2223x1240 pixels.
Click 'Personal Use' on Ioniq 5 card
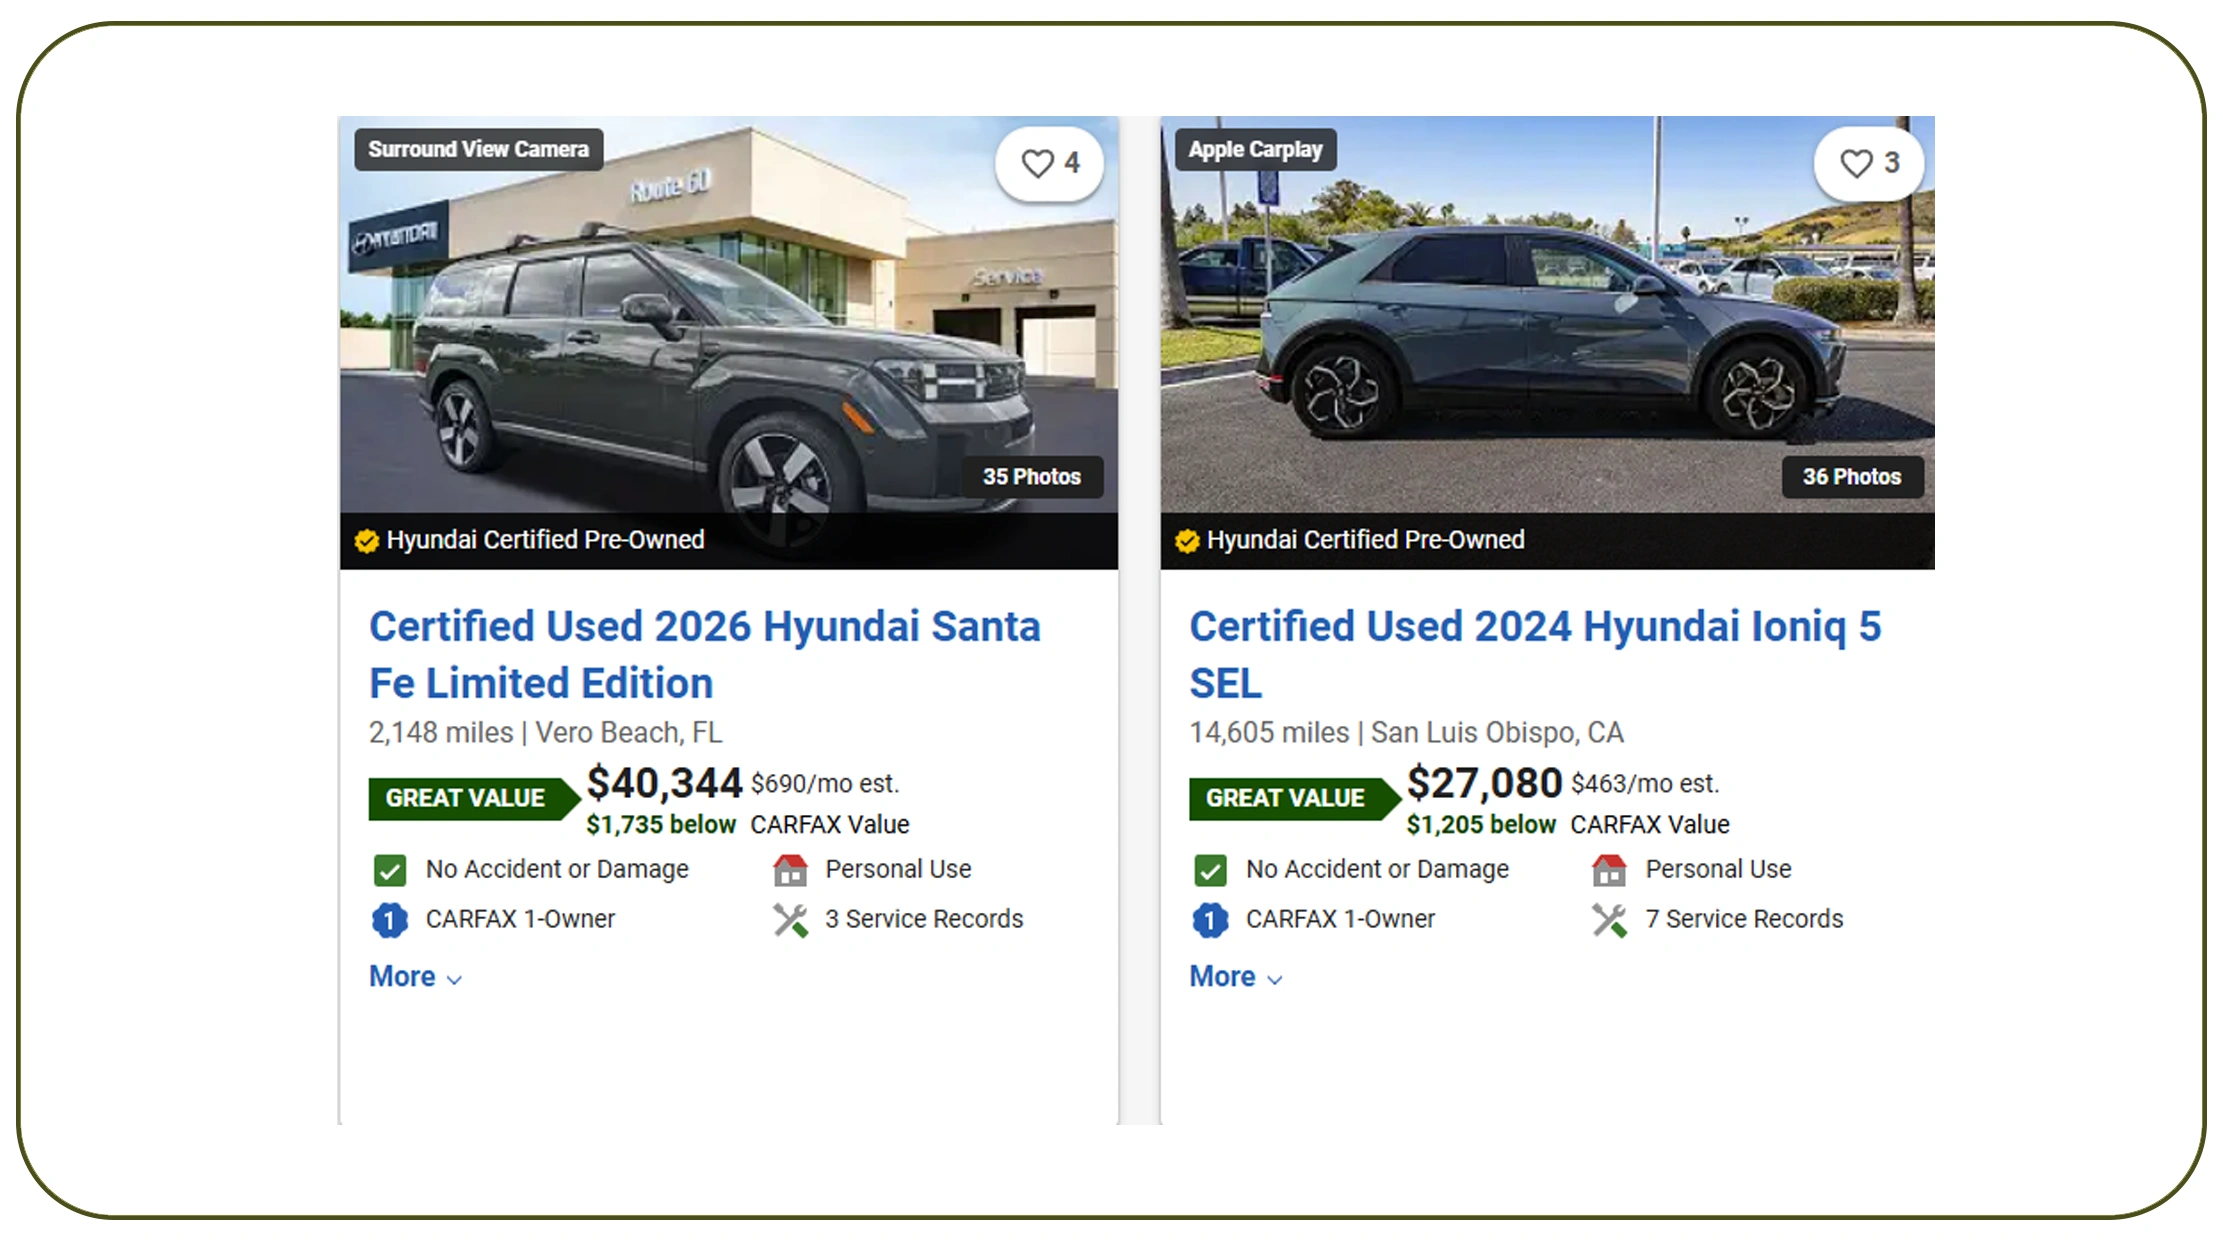pos(1718,869)
